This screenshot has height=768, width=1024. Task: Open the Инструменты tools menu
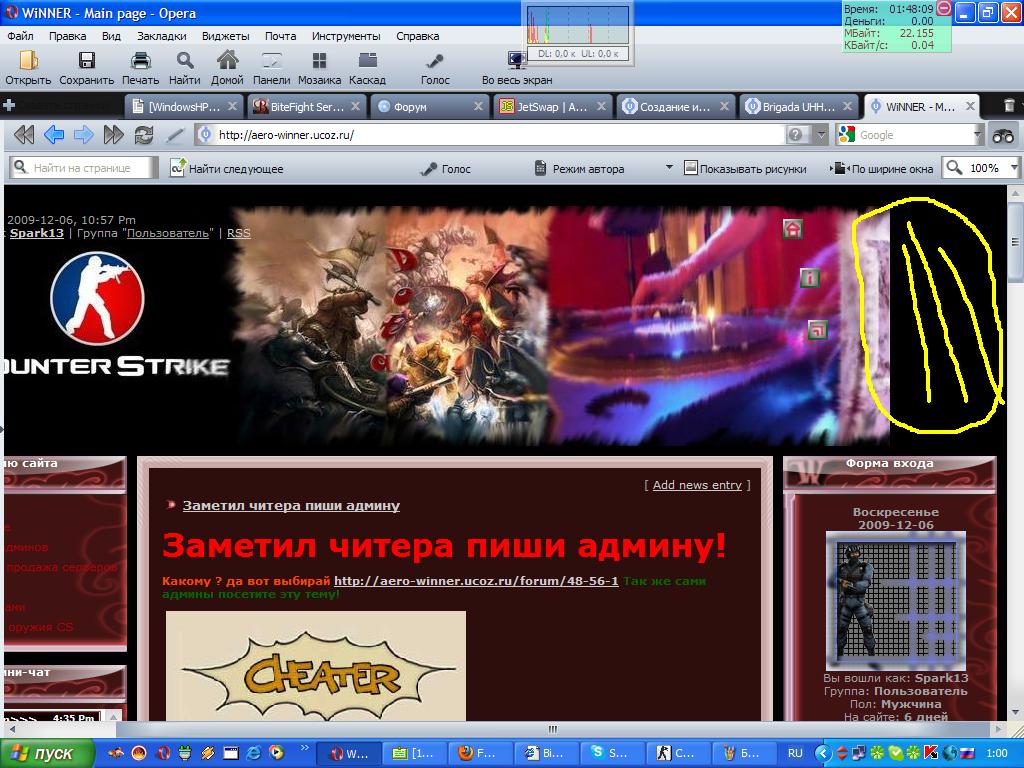346,36
